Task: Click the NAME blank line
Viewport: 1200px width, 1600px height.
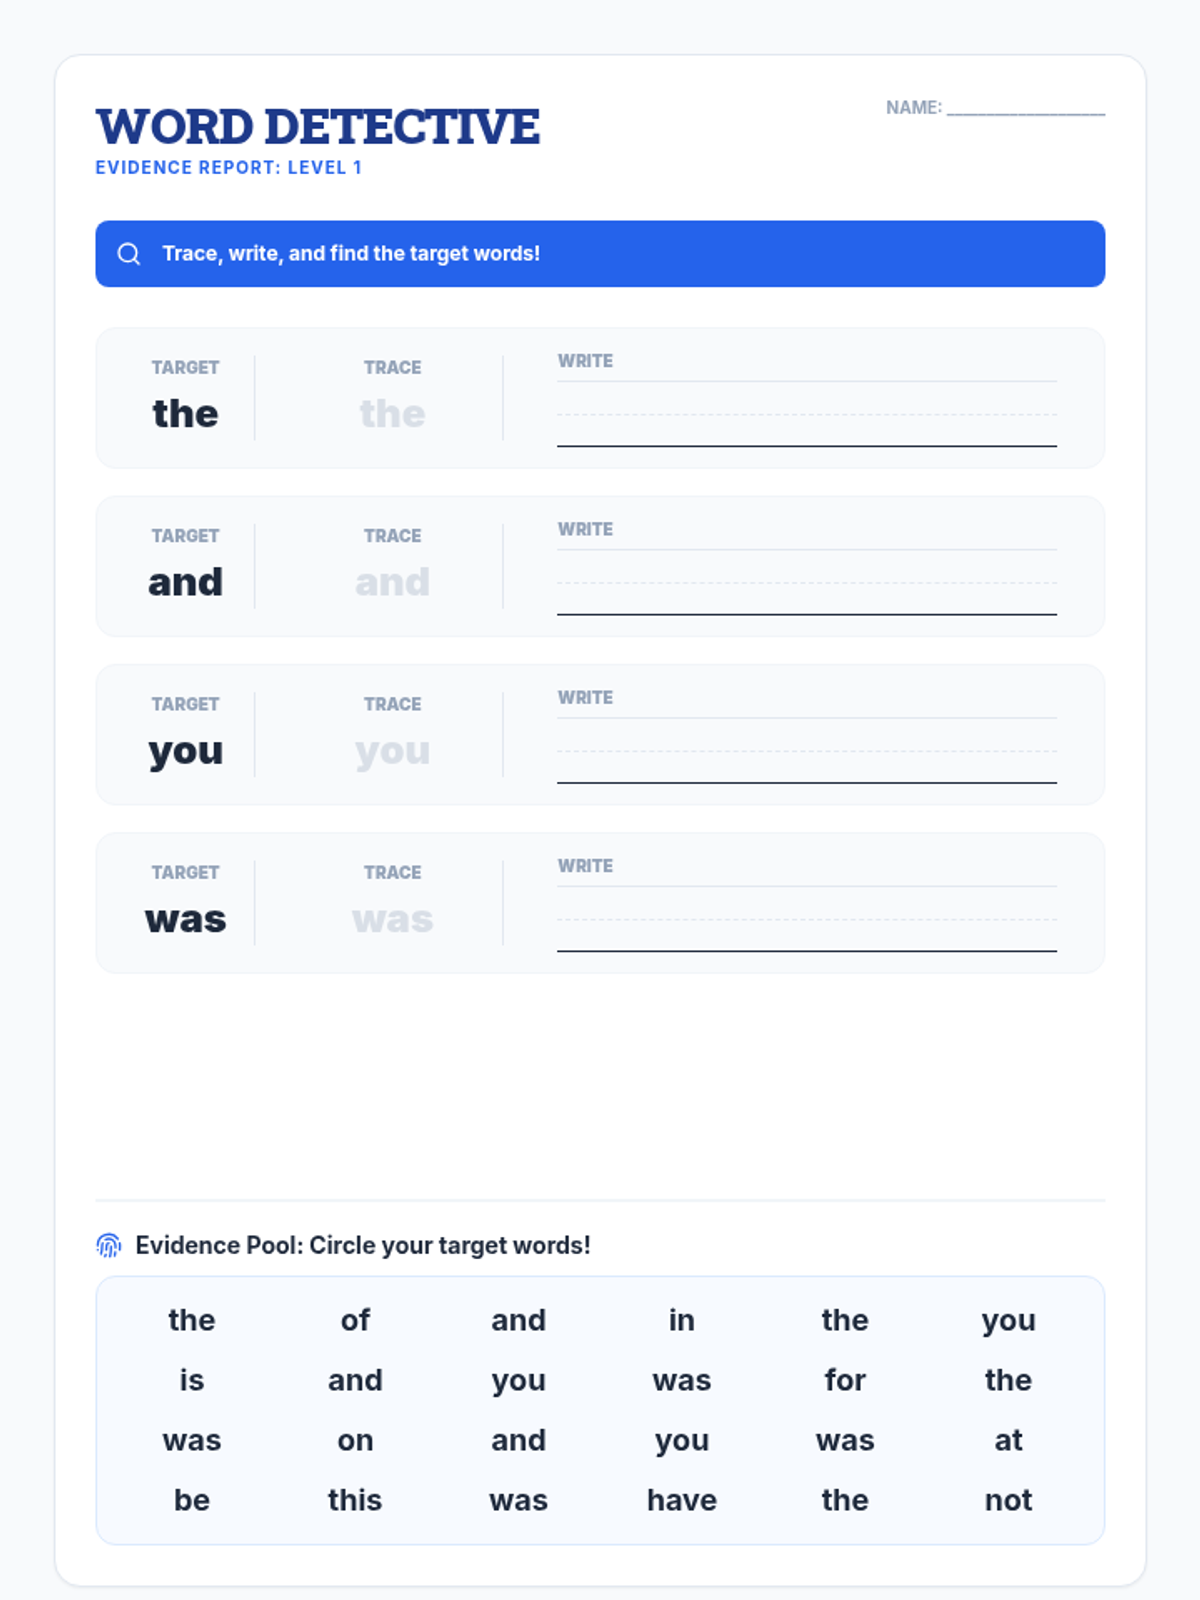Action: 1025,108
